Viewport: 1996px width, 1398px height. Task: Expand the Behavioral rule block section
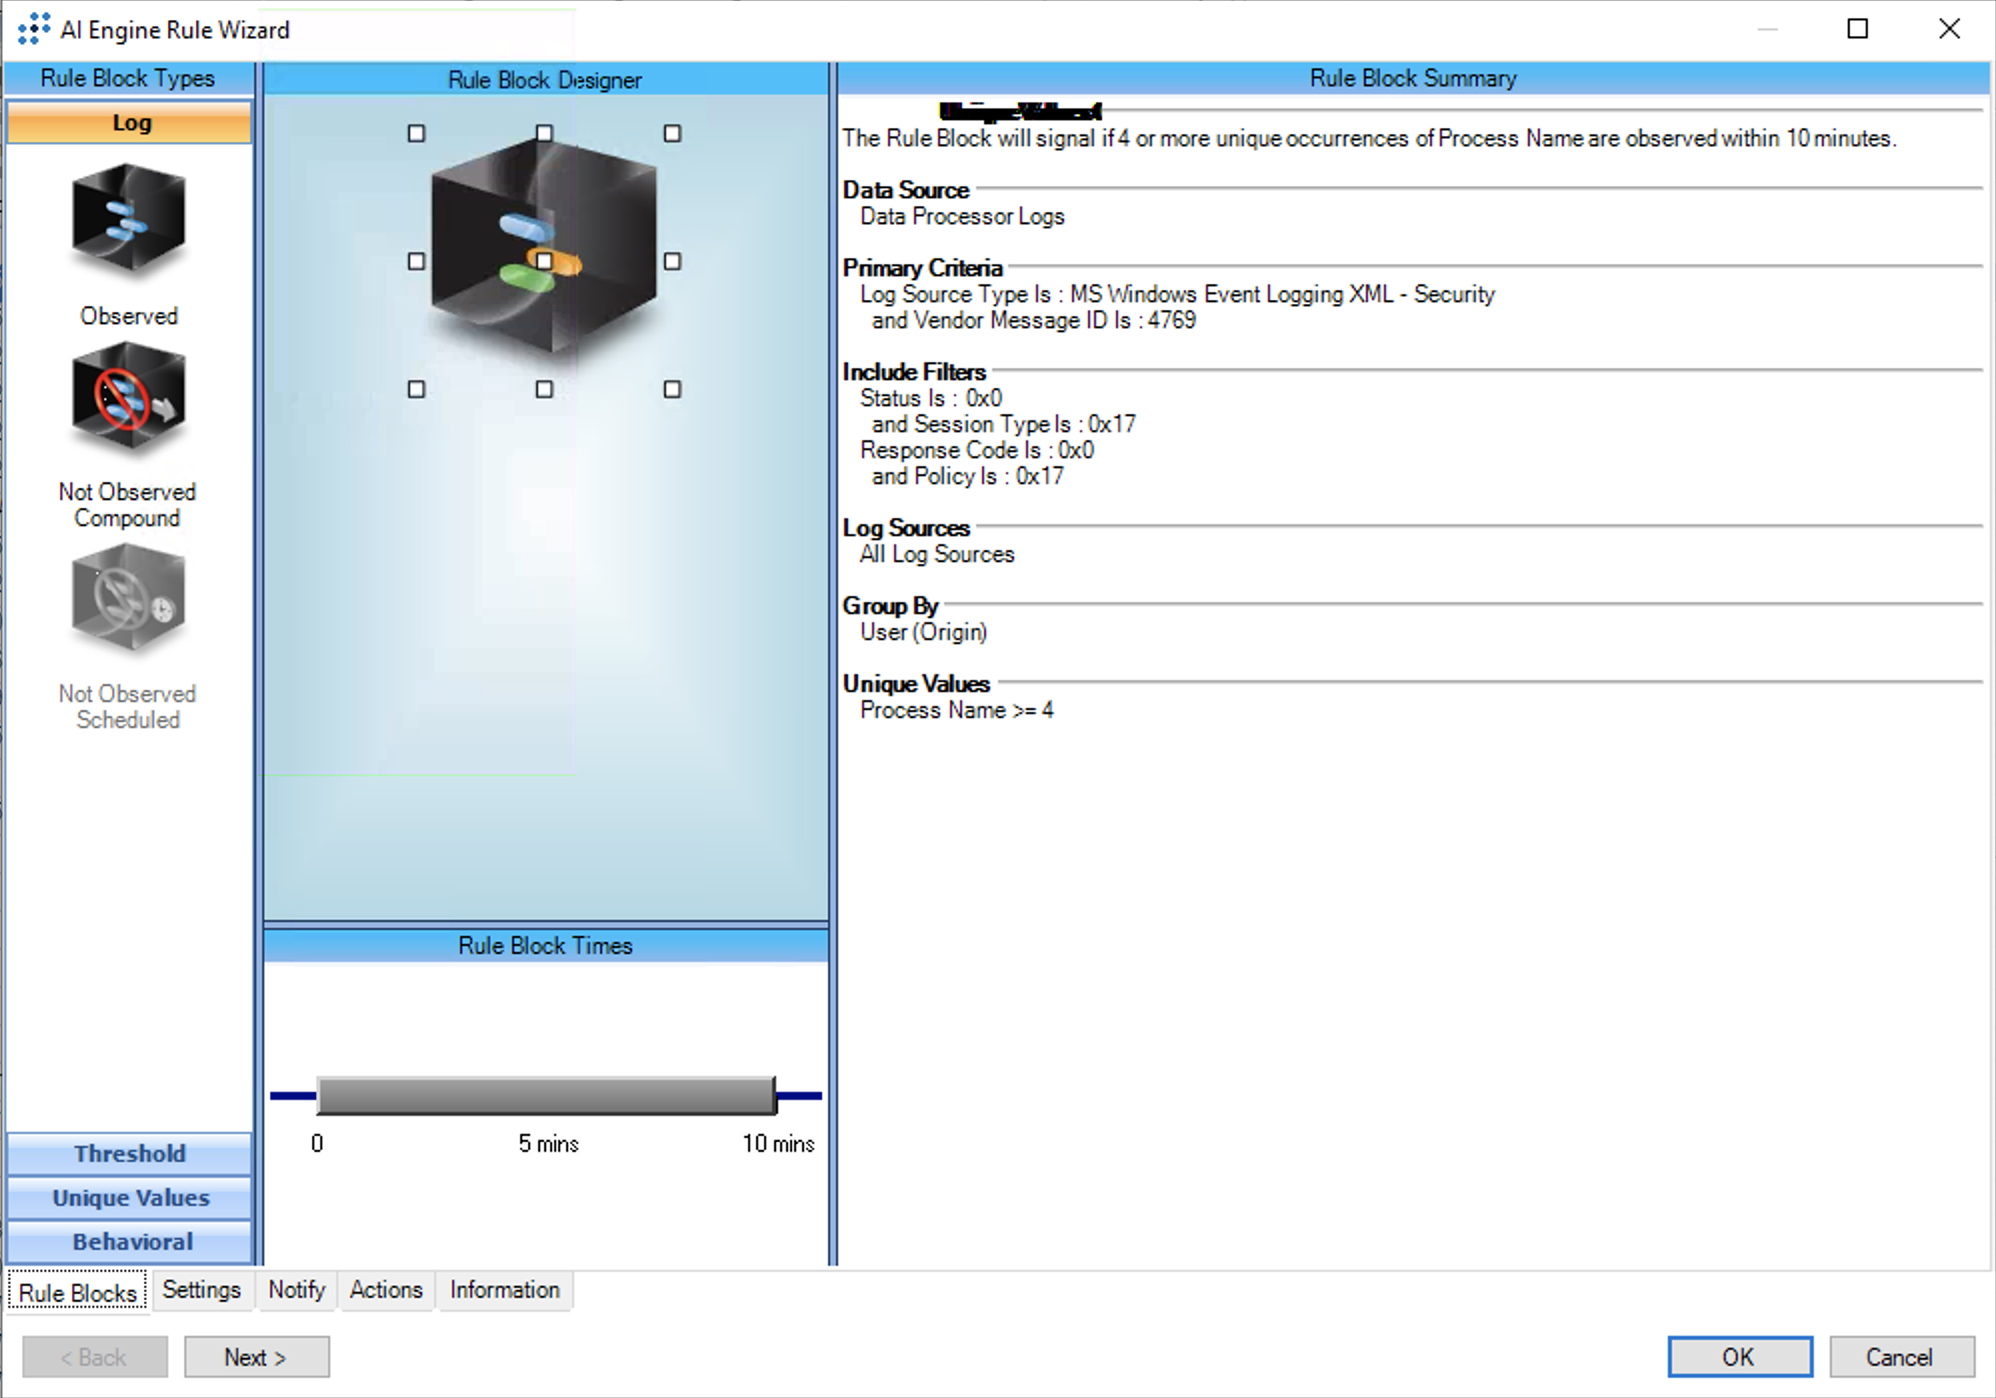pos(129,1241)
